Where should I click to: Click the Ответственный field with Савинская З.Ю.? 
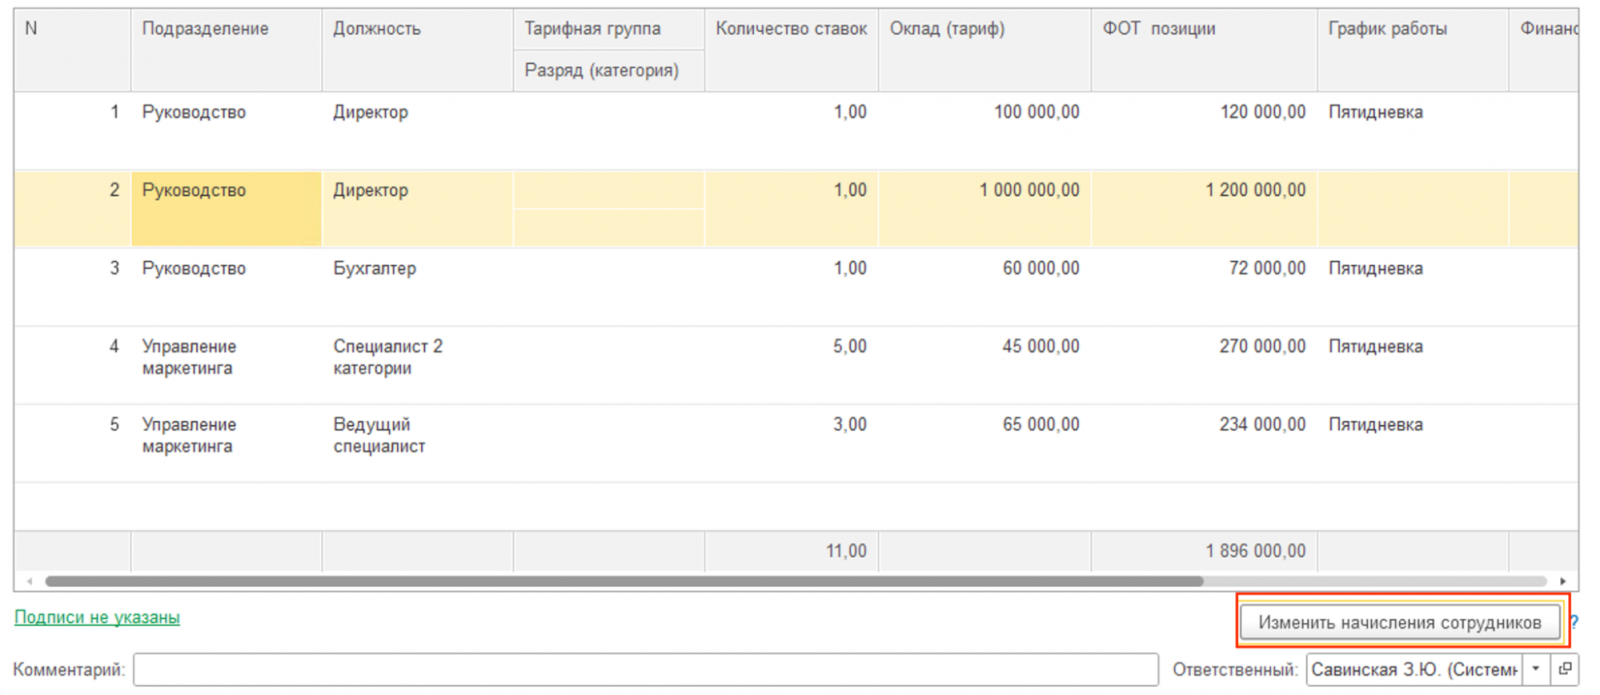coord(1414,669)
